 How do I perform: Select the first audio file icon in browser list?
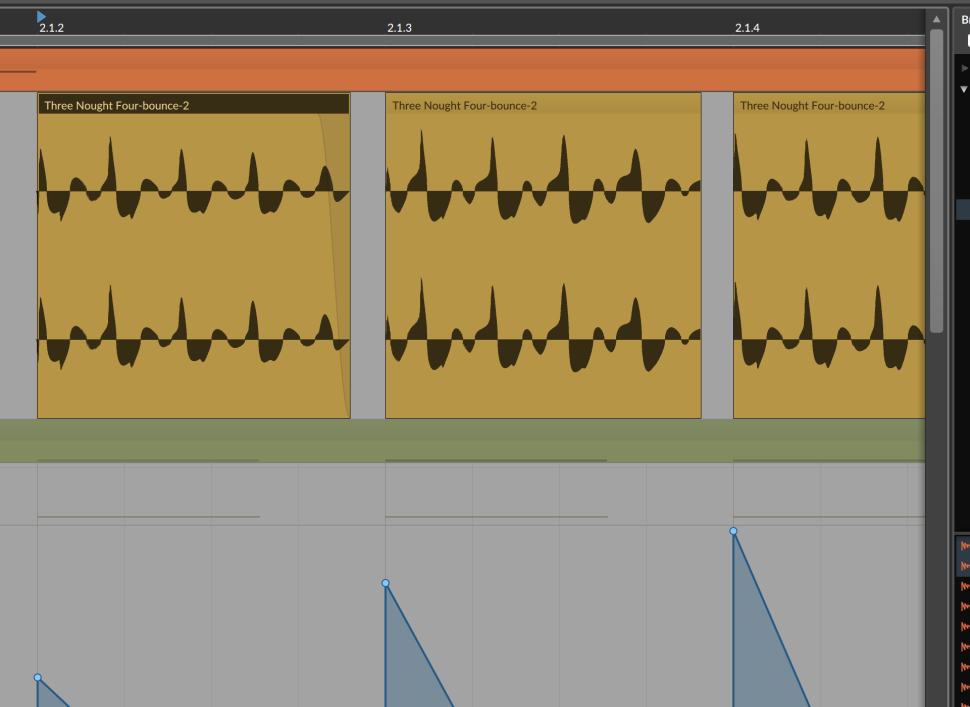tap(964, 546)
